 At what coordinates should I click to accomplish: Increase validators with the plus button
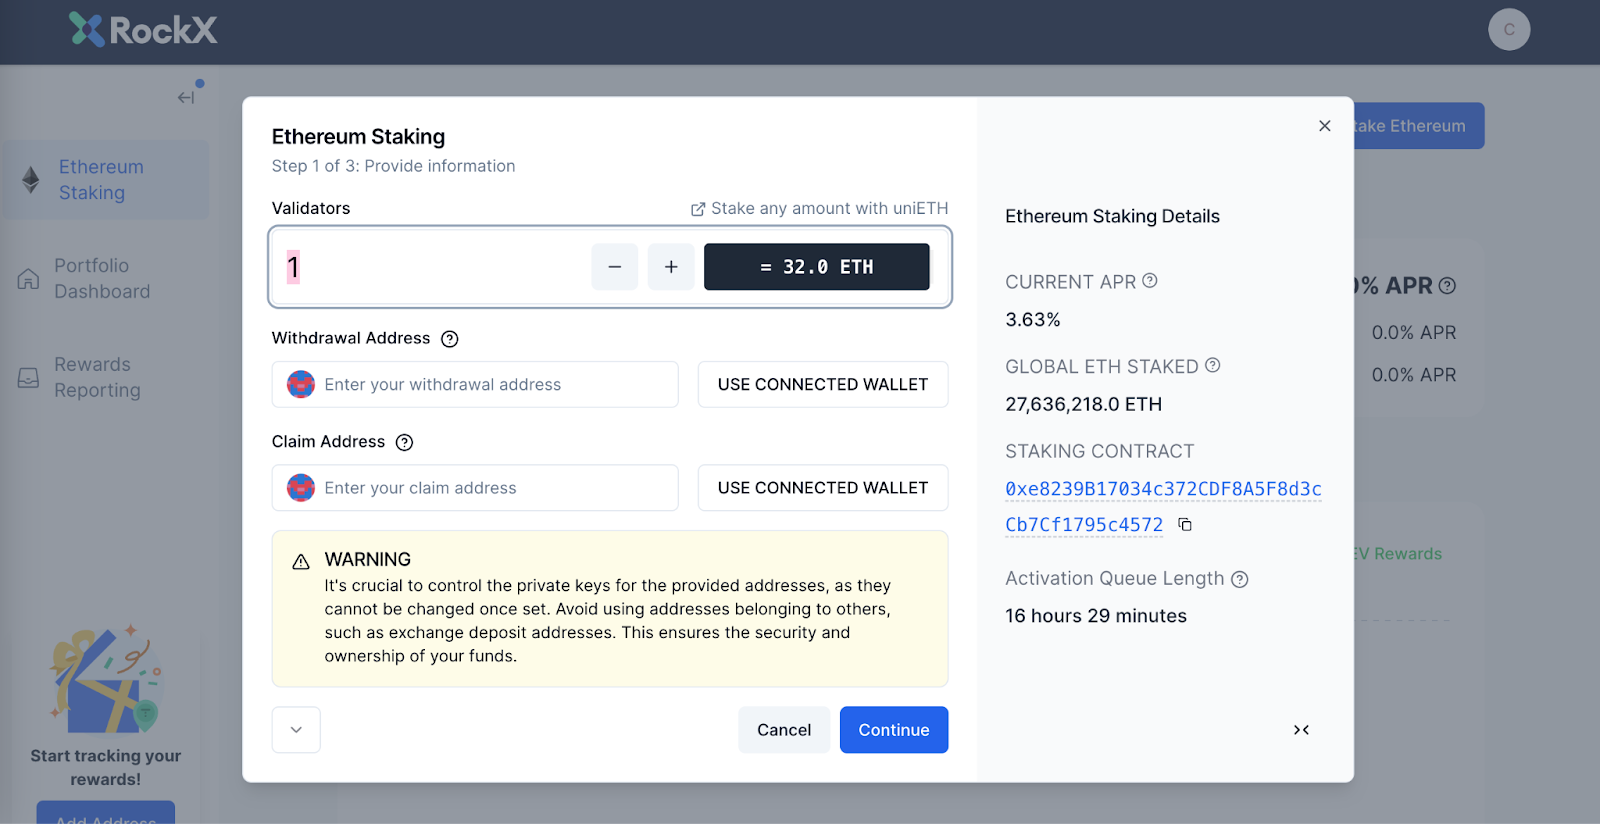(x=671, y=267)
